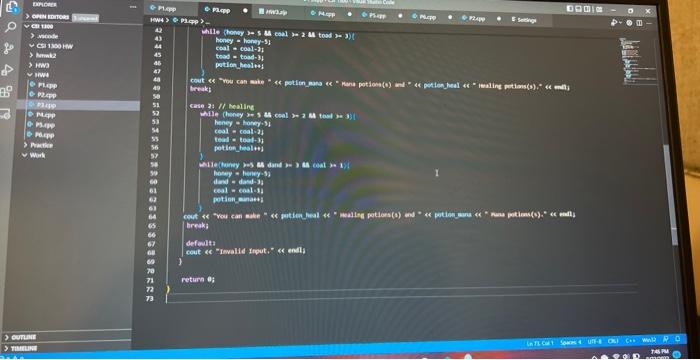
Task: Switch to the P6.cpp editor tab
Action: pyautogui.click(x=424, y=17)
